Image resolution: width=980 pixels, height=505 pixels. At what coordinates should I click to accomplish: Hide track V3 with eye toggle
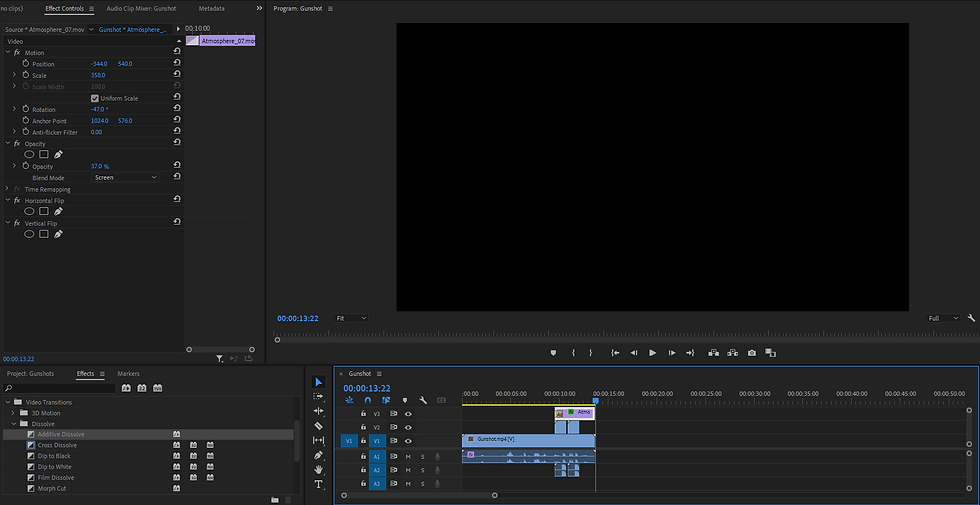coord(408,413)
